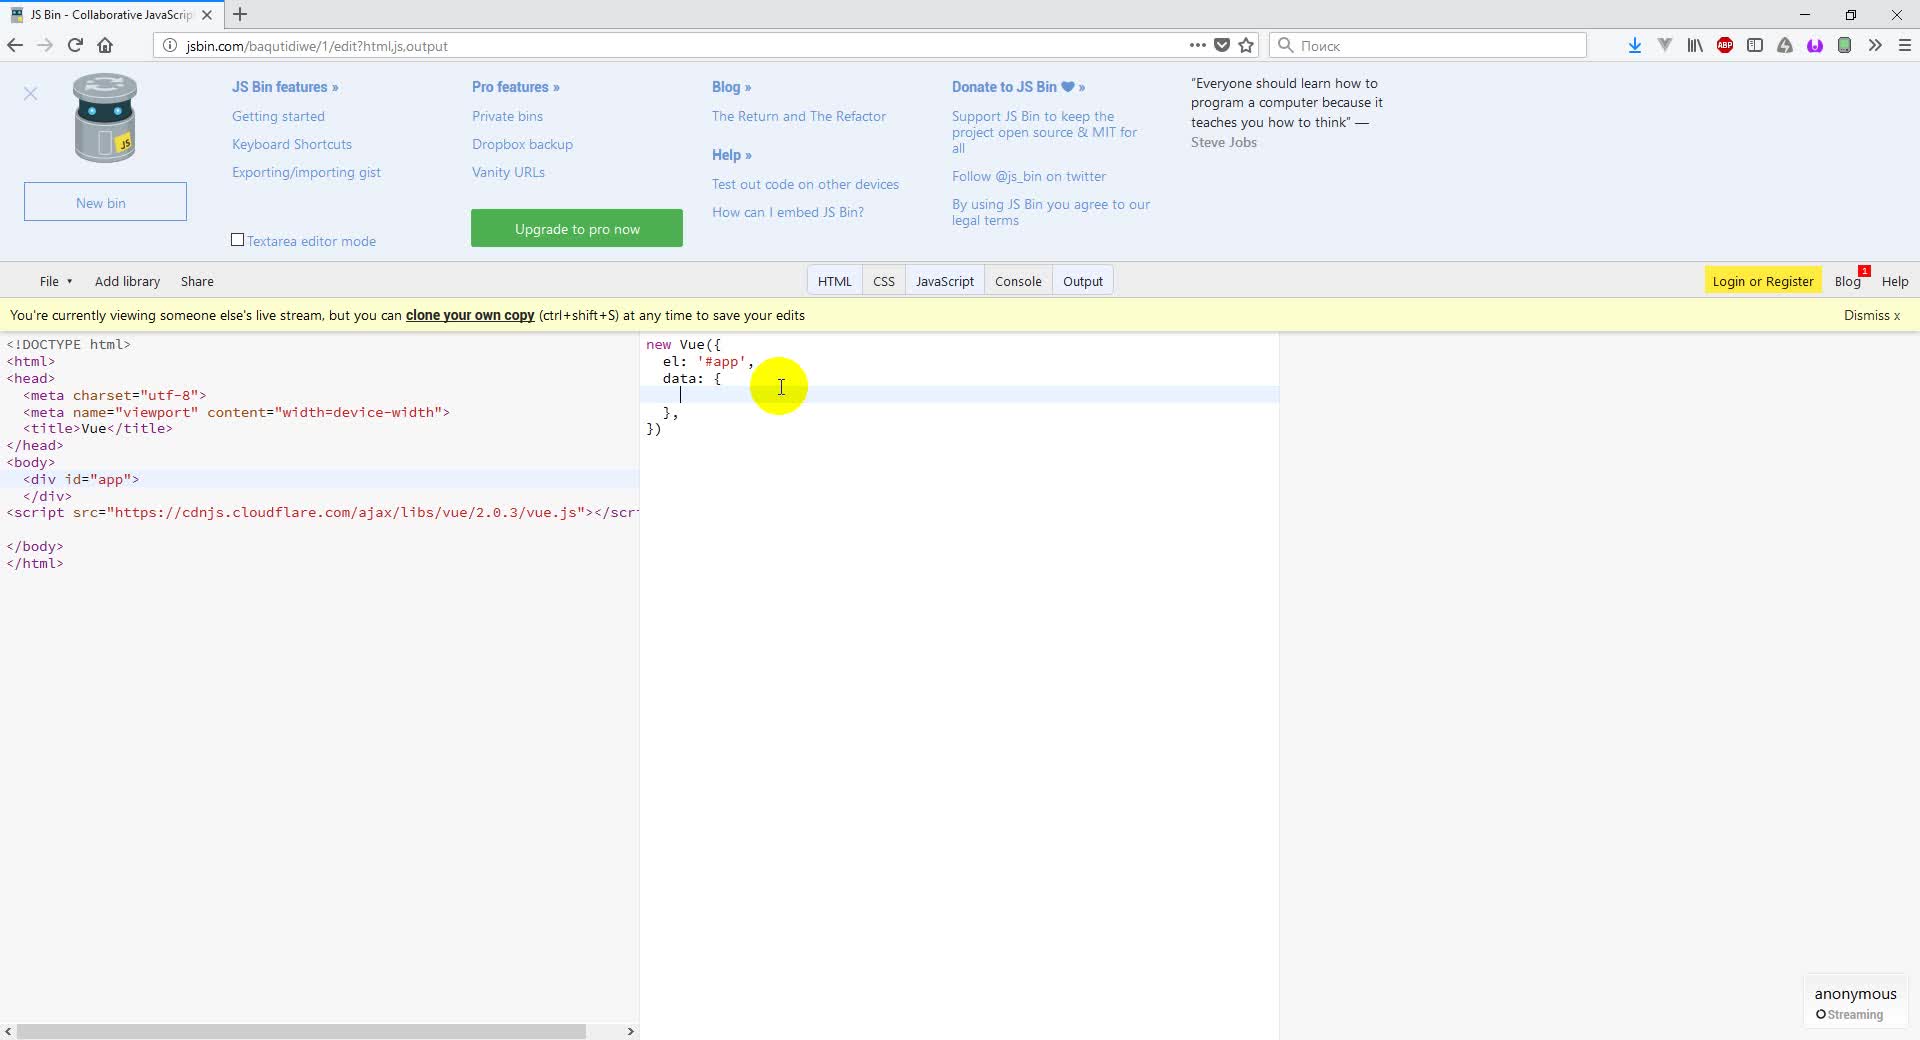
Task: Open JS Bin features heading link
Action: tap(285, 87)
